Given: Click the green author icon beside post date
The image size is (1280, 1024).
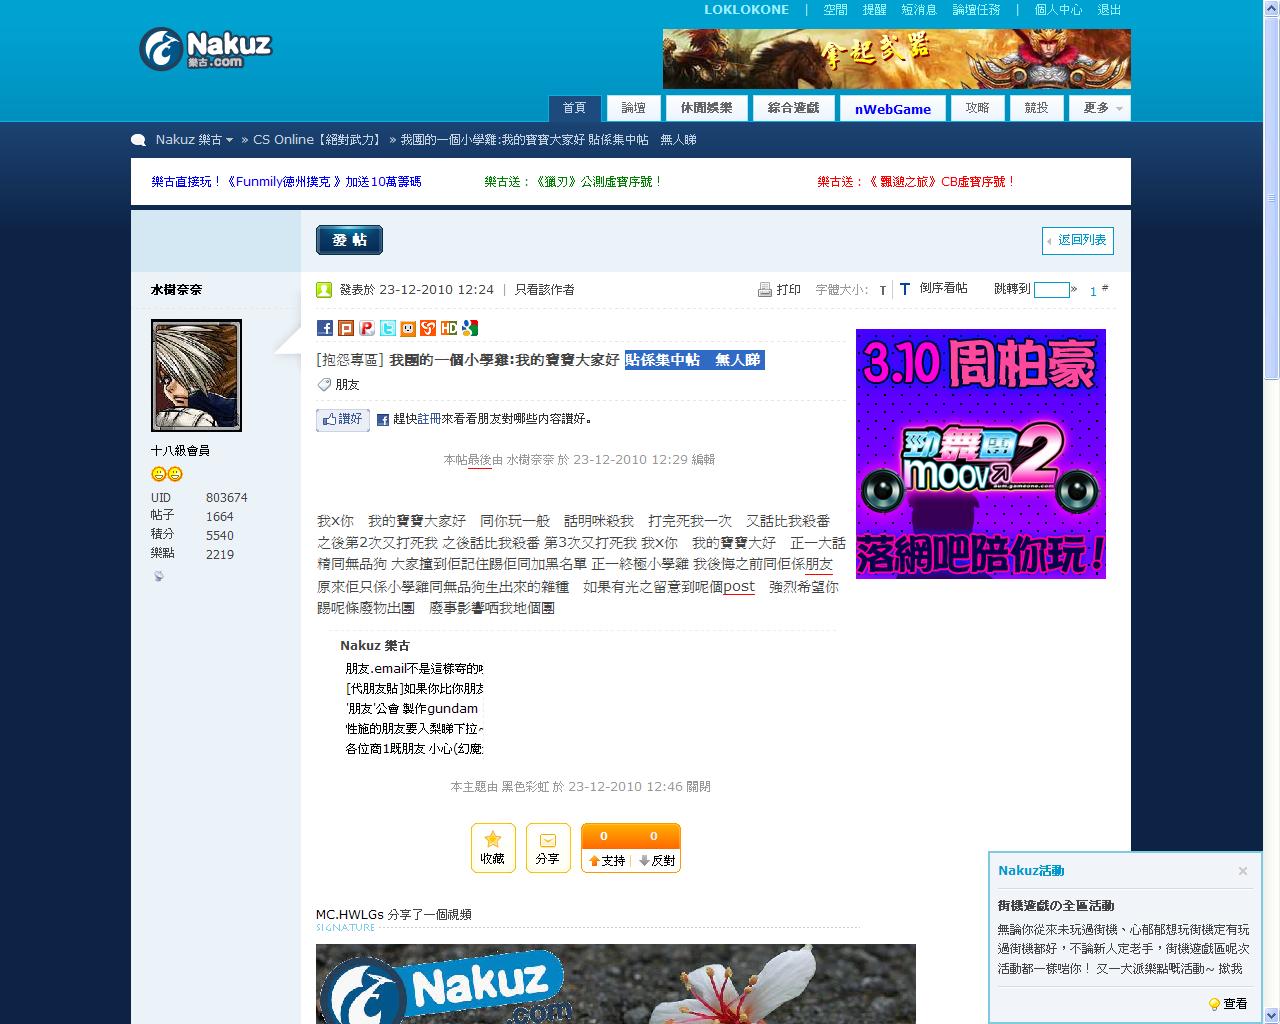Looking at the screenshot, I should 324,290.
